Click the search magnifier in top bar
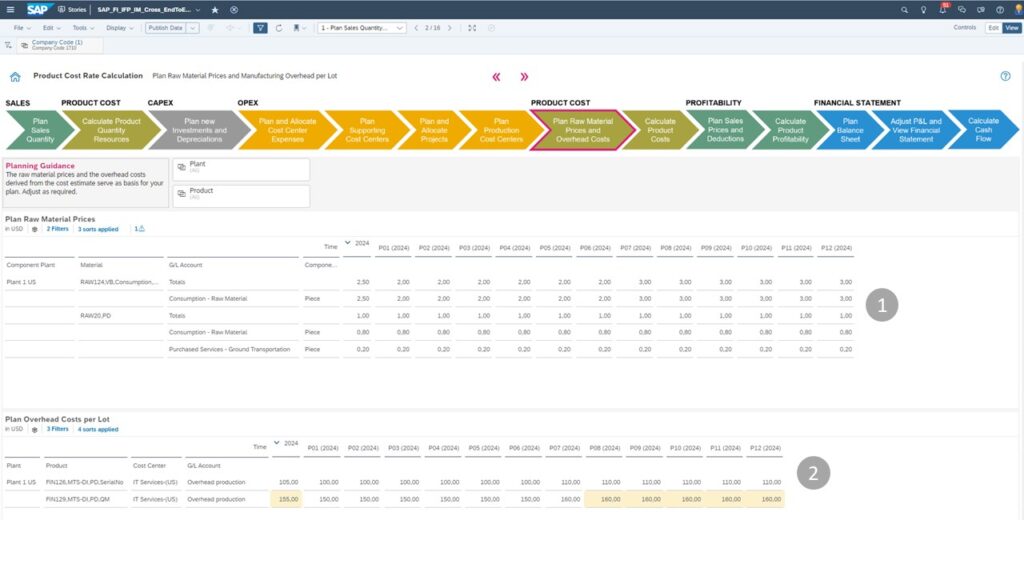The width and height of the screenshot is (1024, 576). coord(905,9)
